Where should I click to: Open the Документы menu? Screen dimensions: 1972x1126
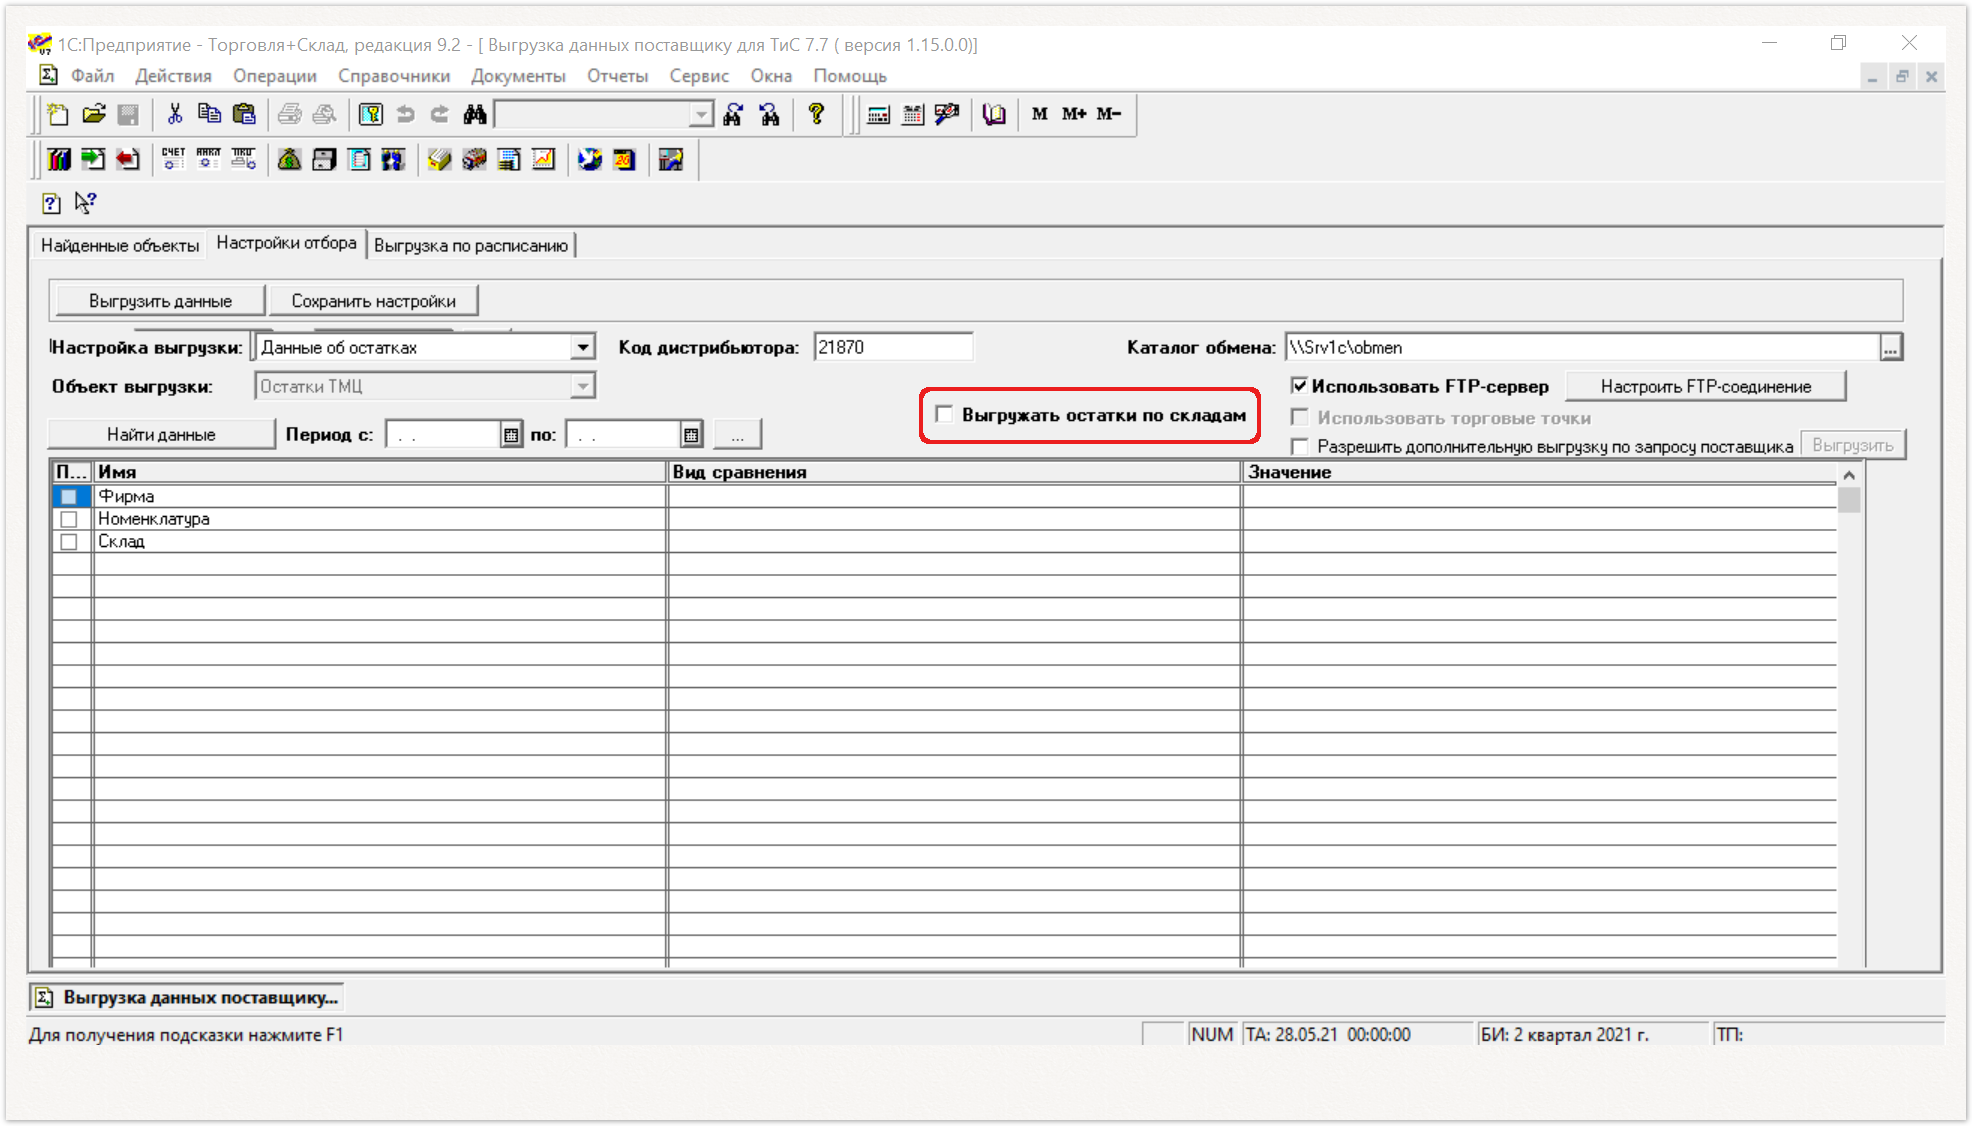coord(518,76)
